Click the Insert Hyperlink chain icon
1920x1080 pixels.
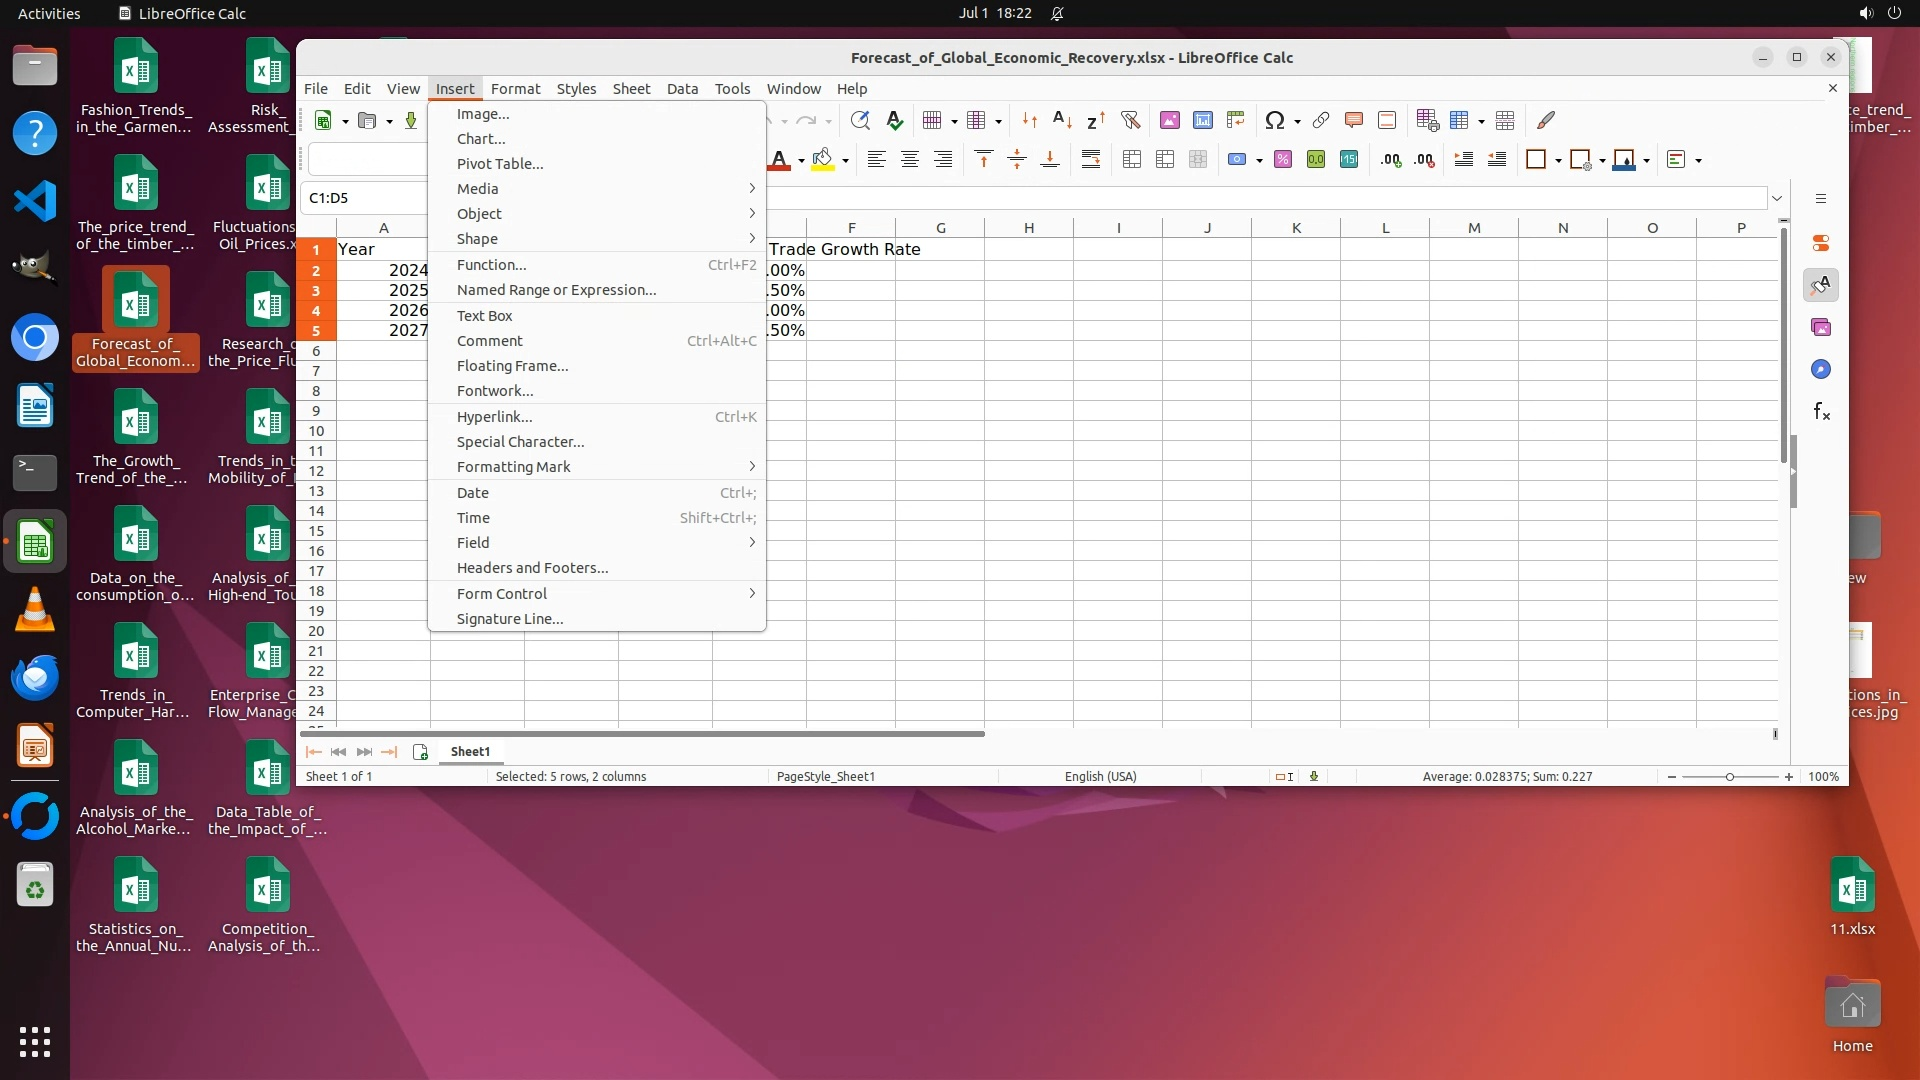1320,121
